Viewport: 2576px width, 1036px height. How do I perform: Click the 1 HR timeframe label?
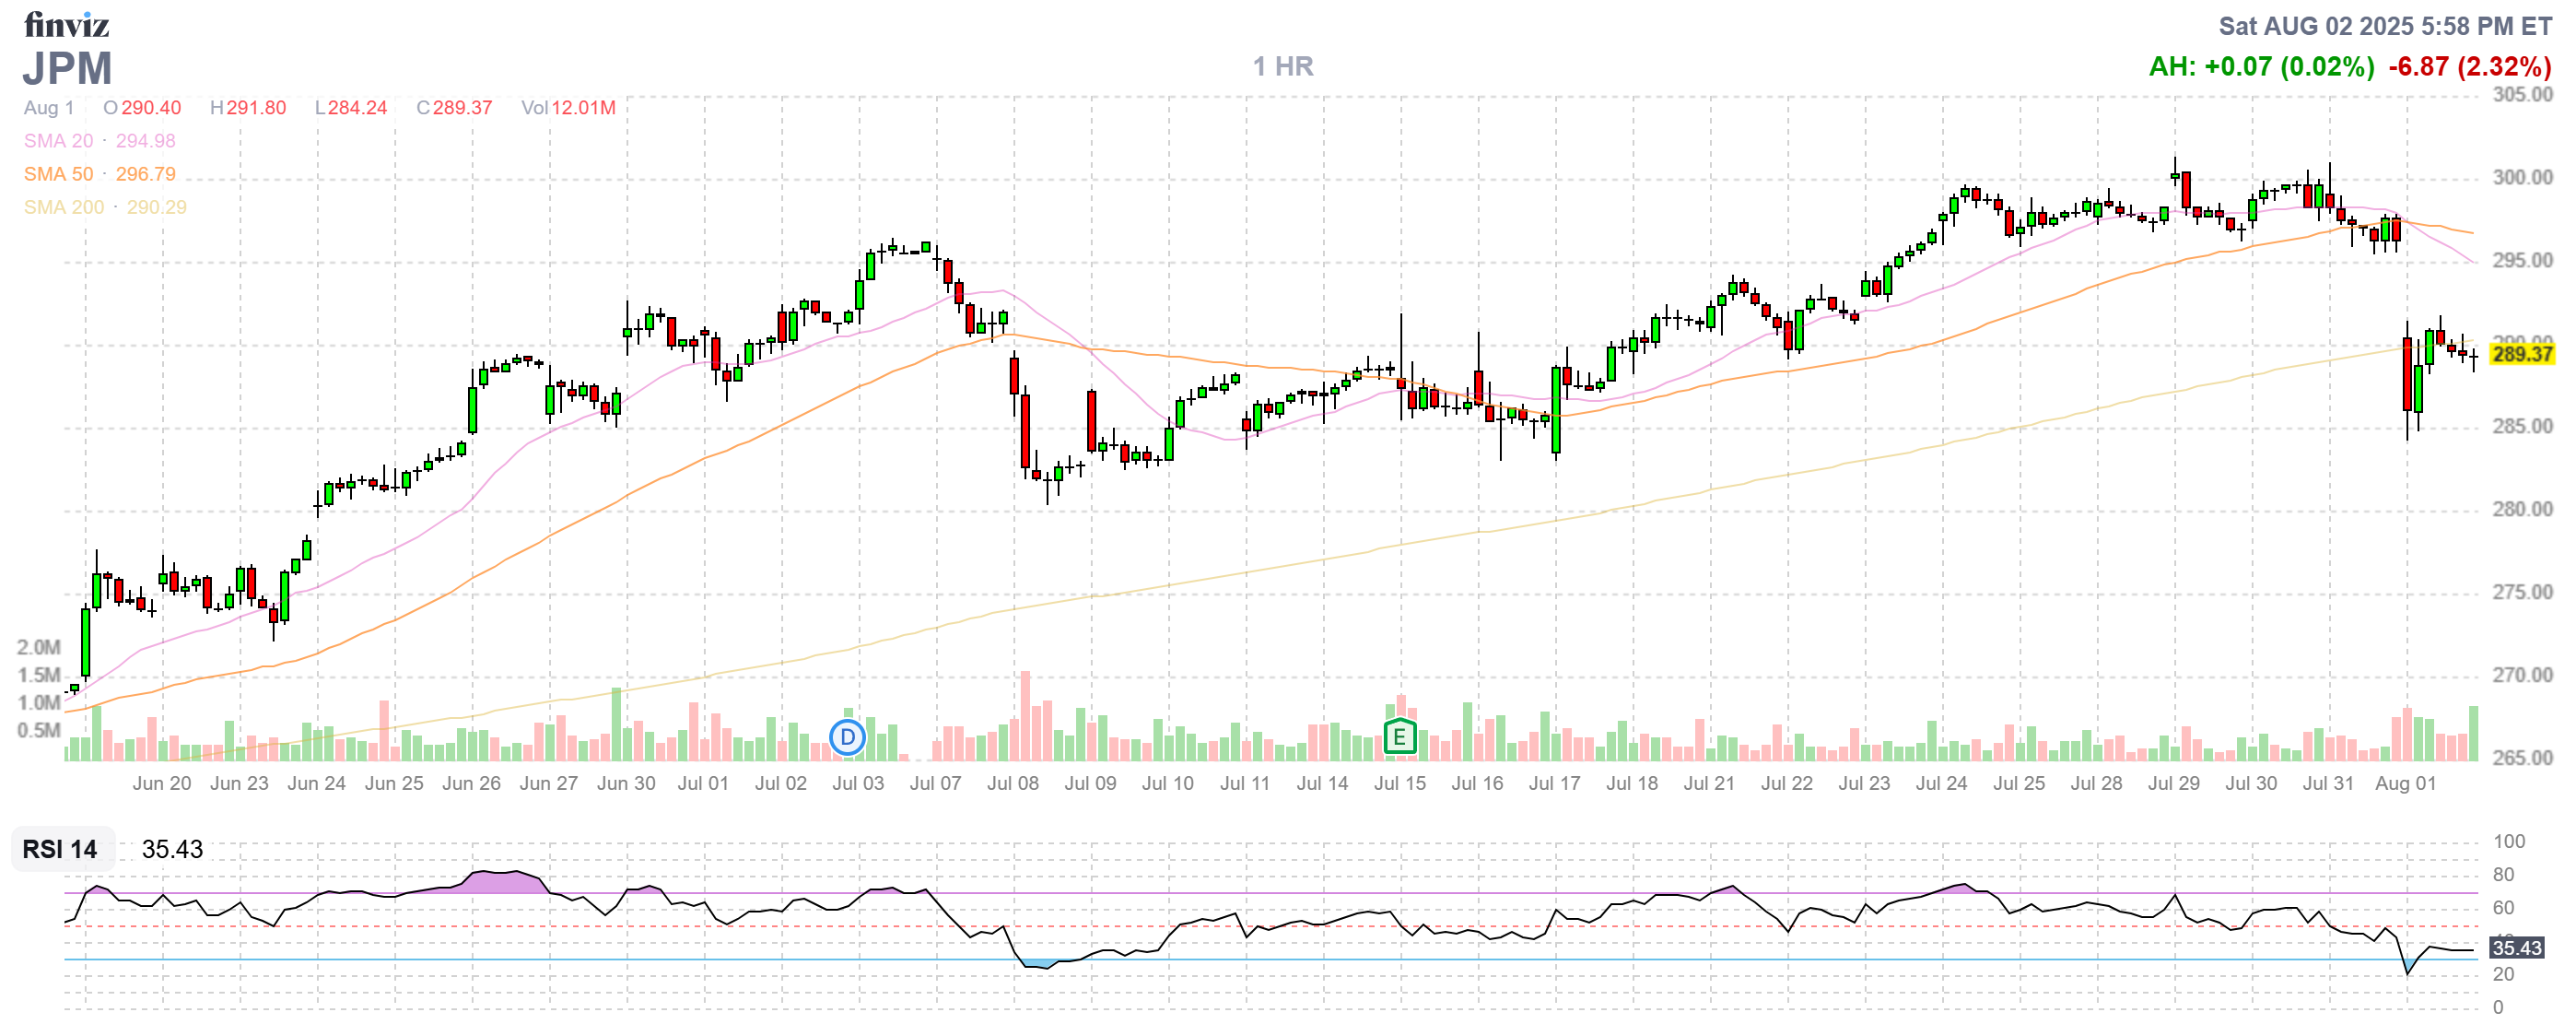pos(1283,67)
